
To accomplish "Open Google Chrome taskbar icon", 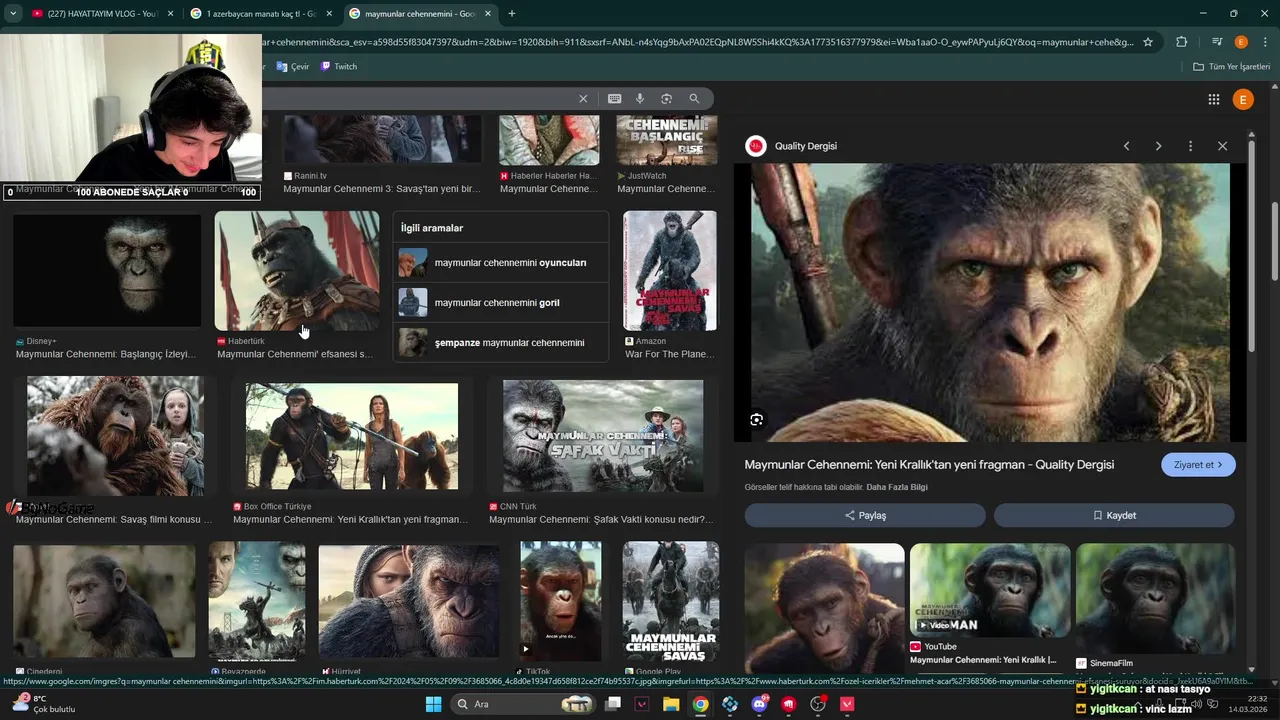I will click(x=700, y=704).
